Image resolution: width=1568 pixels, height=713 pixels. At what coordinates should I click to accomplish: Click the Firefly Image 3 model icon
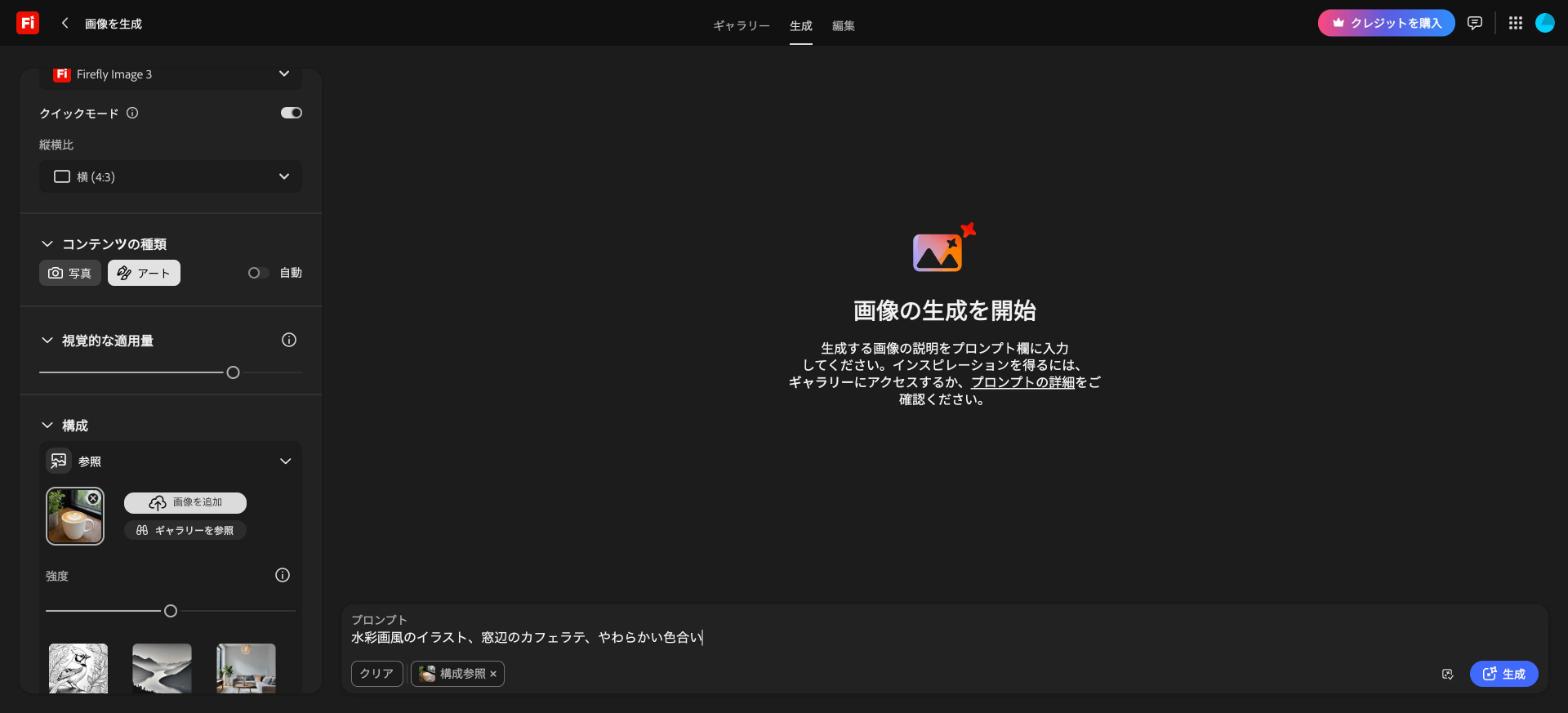[62, 74]
